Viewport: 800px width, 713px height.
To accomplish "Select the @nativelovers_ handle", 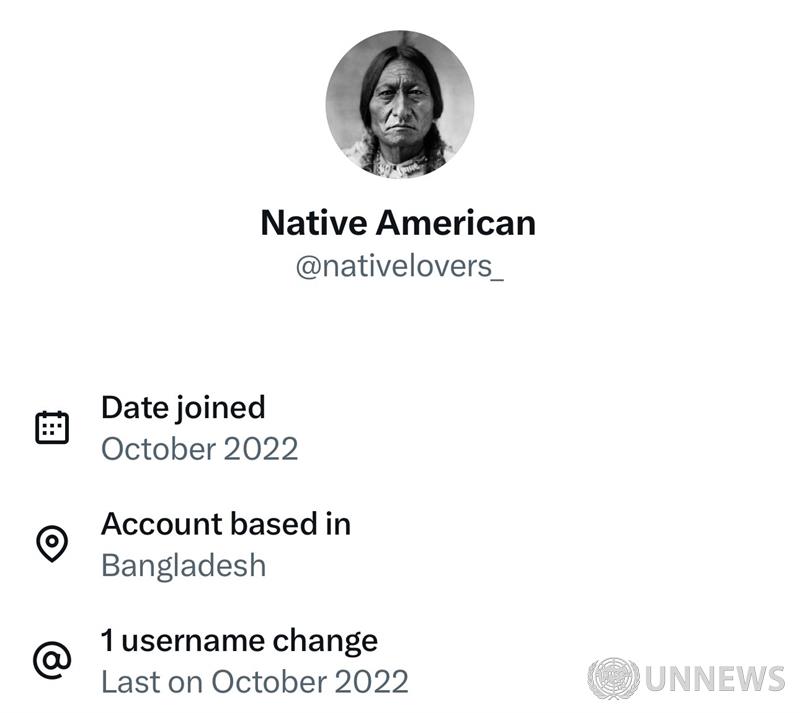I will pos(398,269).
